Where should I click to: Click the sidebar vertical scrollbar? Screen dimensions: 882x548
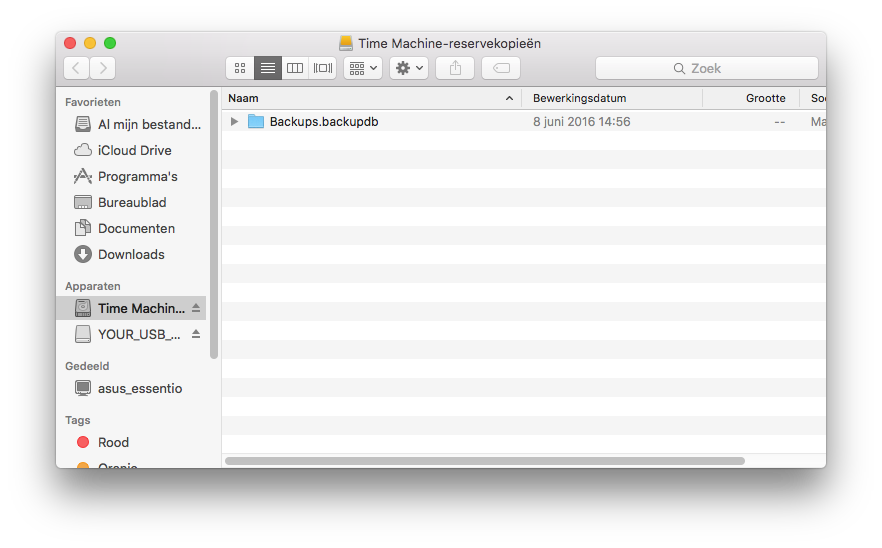(x=214, y=224)
